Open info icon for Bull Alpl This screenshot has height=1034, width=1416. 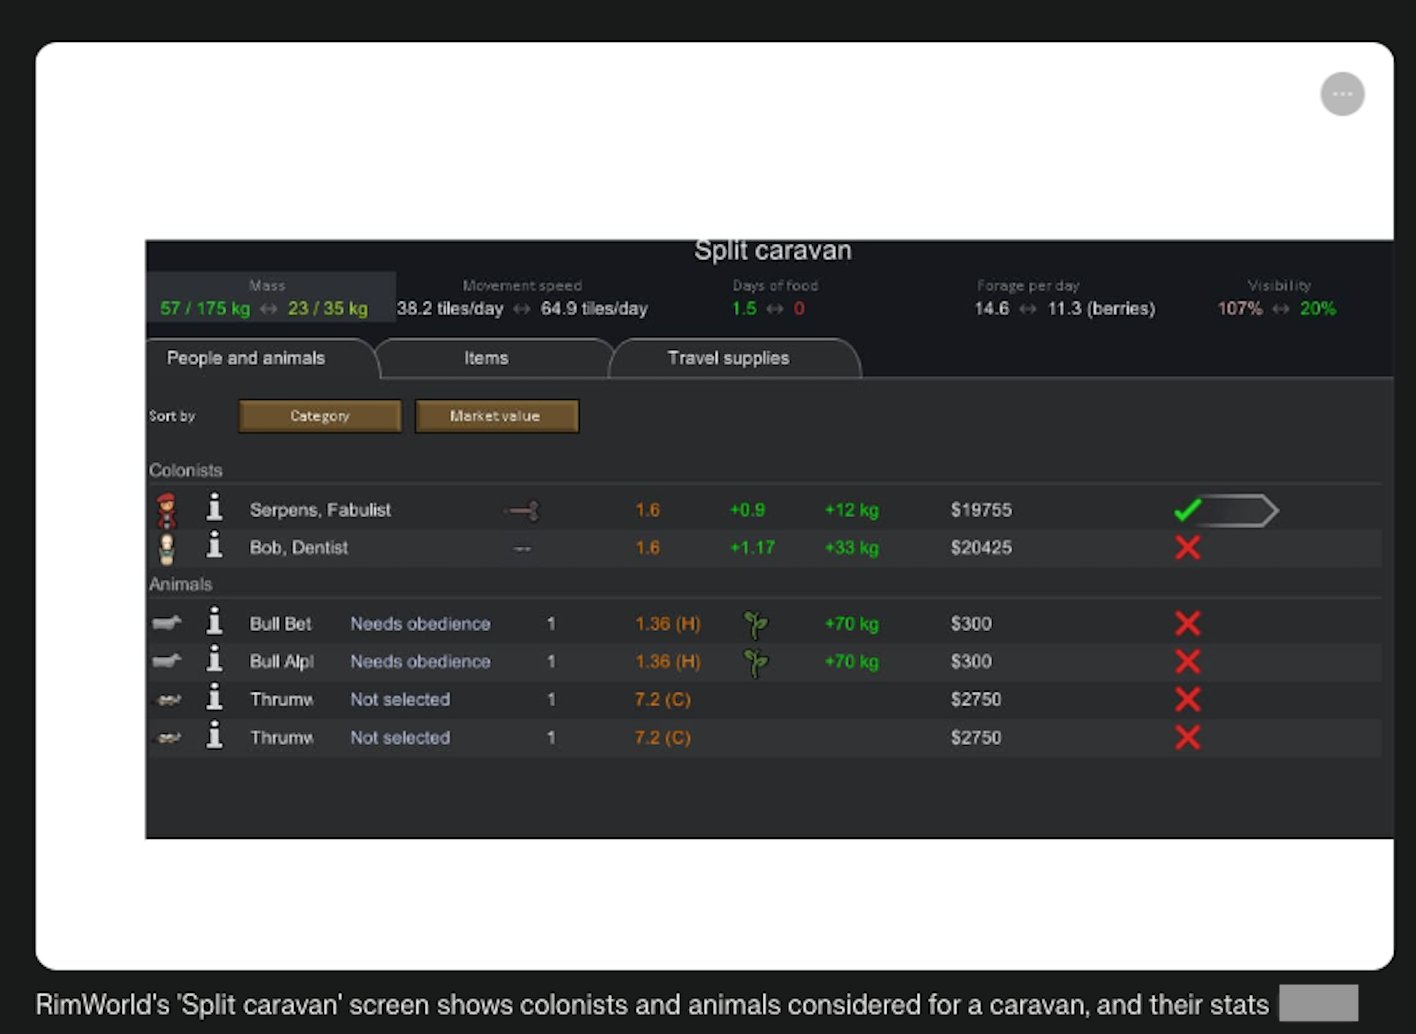pos(214,660)
